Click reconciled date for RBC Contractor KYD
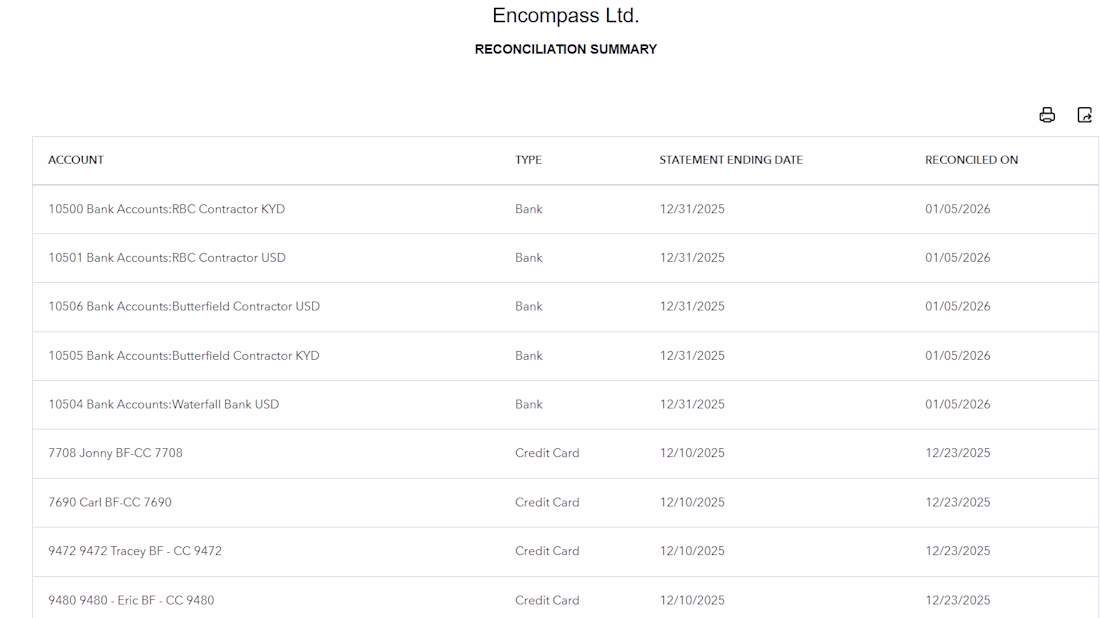The image size is (1100, 618). (x=957, y=209)
